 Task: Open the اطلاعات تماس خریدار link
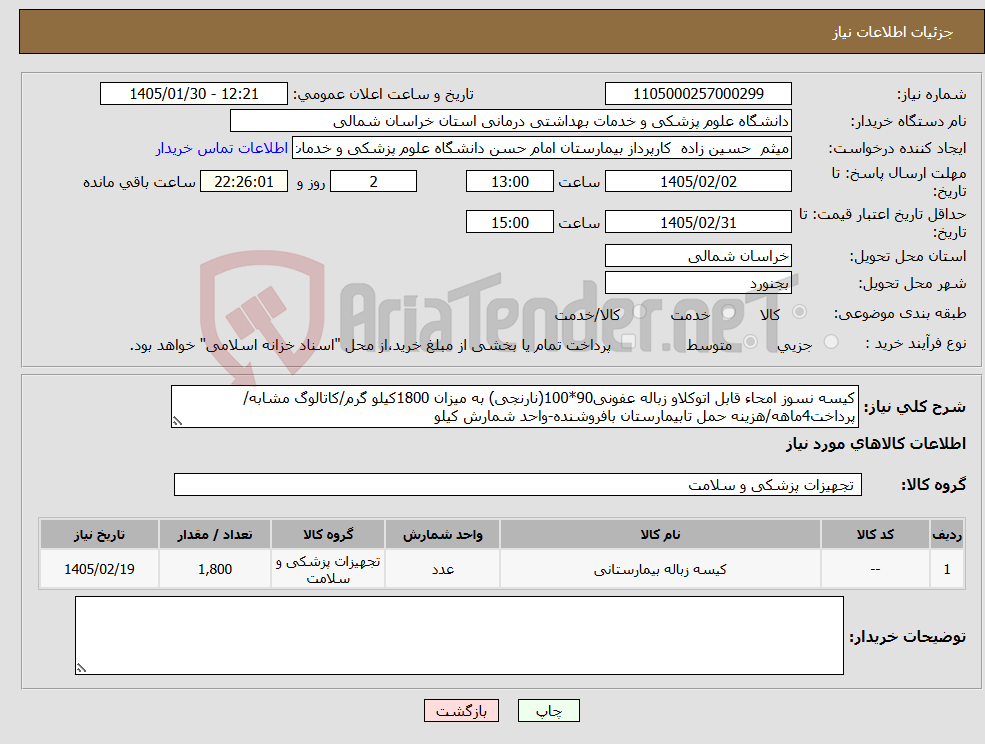click(x=222, y=148)
